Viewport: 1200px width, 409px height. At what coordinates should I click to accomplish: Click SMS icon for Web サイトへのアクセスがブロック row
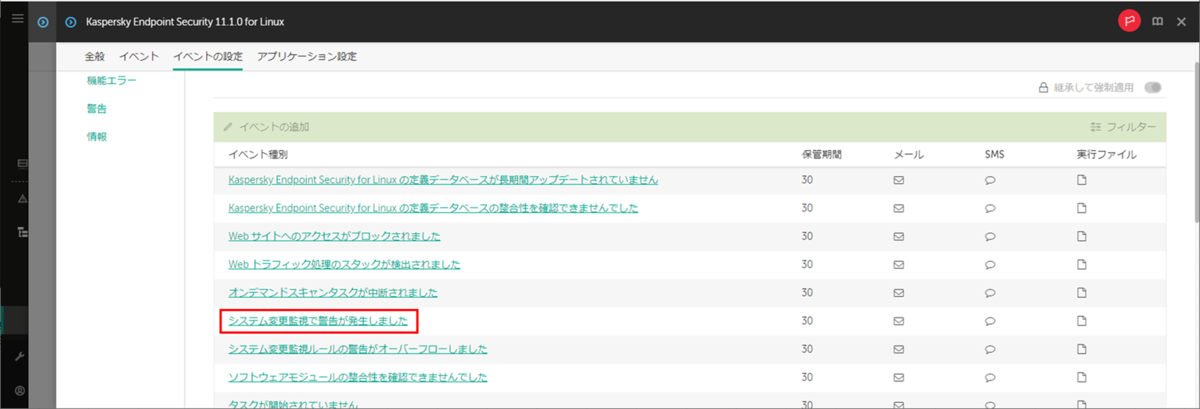[x=990, y=236]
